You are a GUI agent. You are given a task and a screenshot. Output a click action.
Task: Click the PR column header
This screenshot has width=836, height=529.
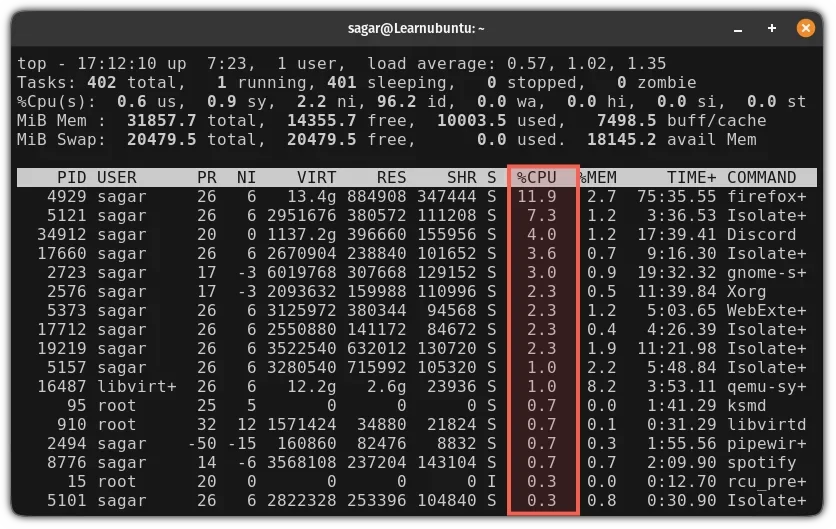pyautogui.click(x=207, y=178)
